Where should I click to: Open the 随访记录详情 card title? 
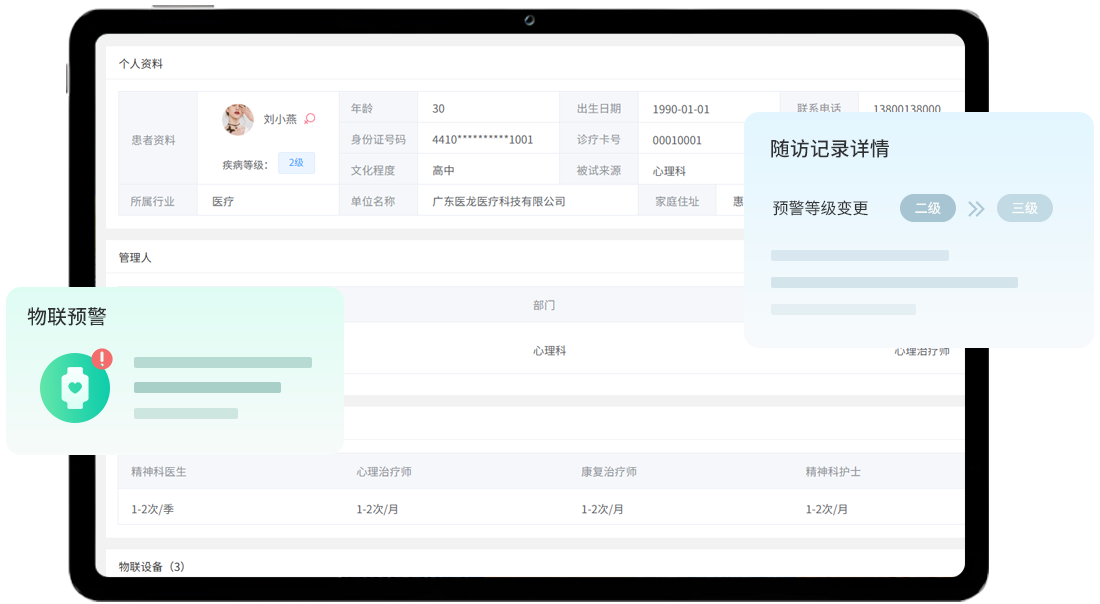tap(829, 149)
